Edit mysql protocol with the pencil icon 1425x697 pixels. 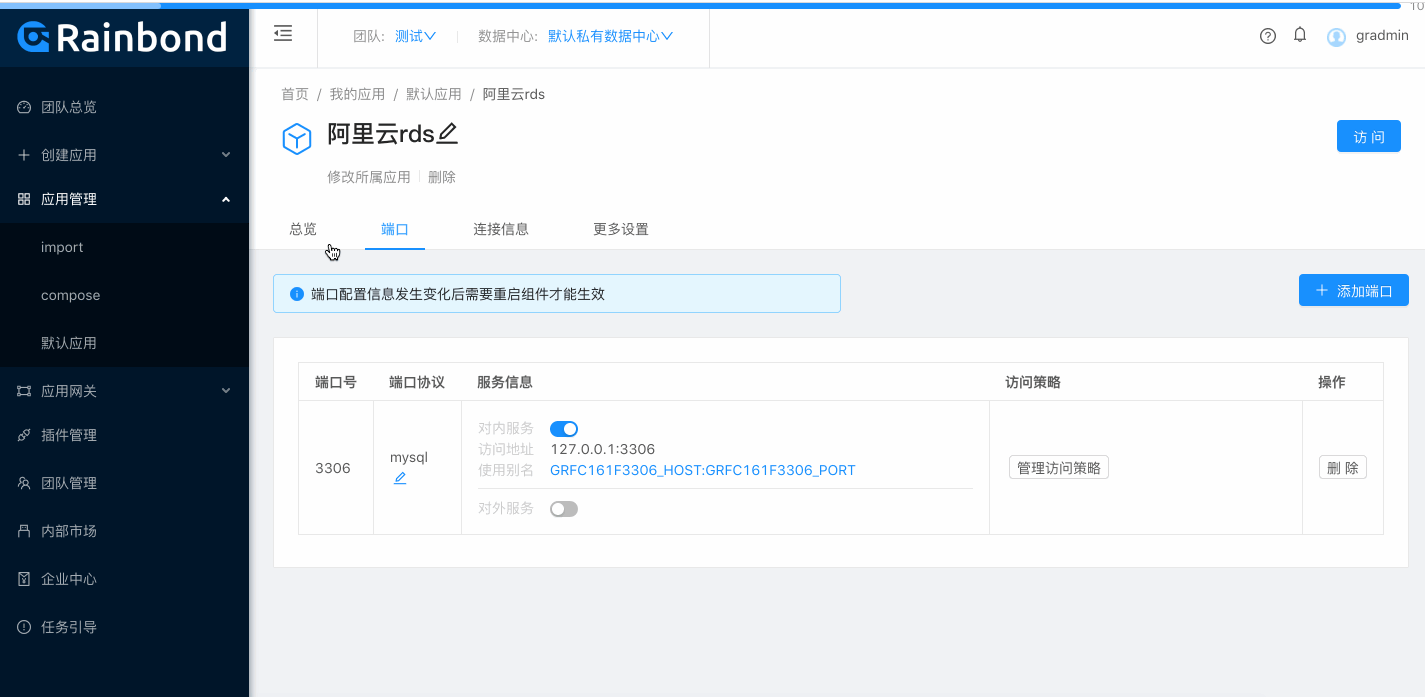(x=400, y=478)
